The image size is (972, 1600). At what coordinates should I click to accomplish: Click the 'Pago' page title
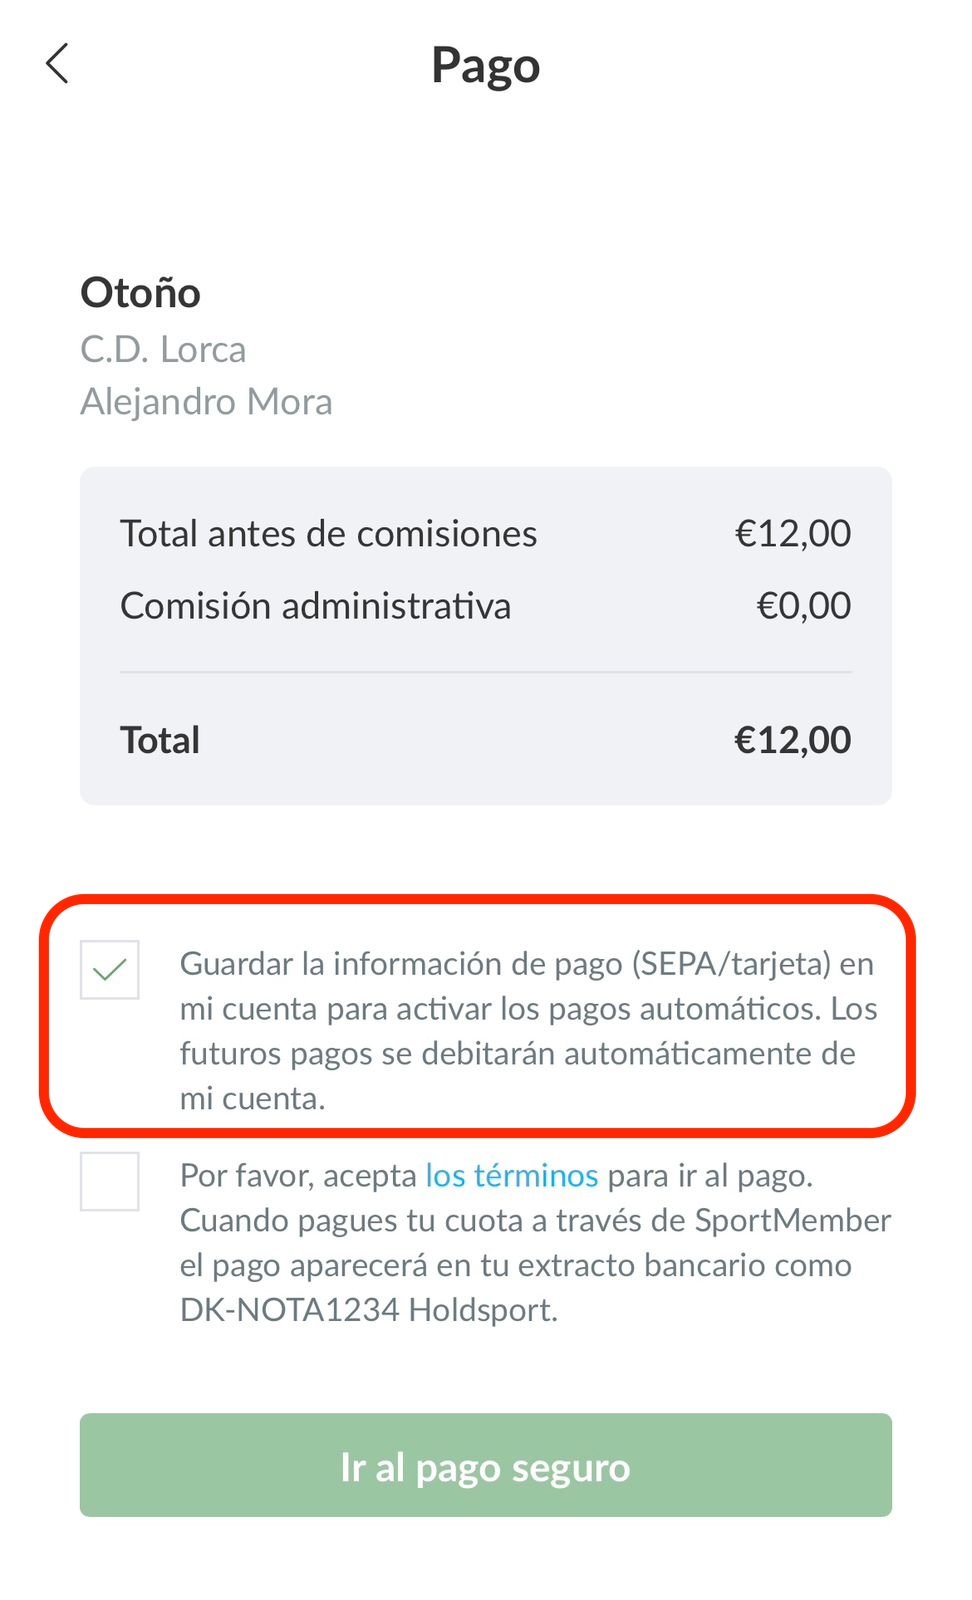point(486,66)
